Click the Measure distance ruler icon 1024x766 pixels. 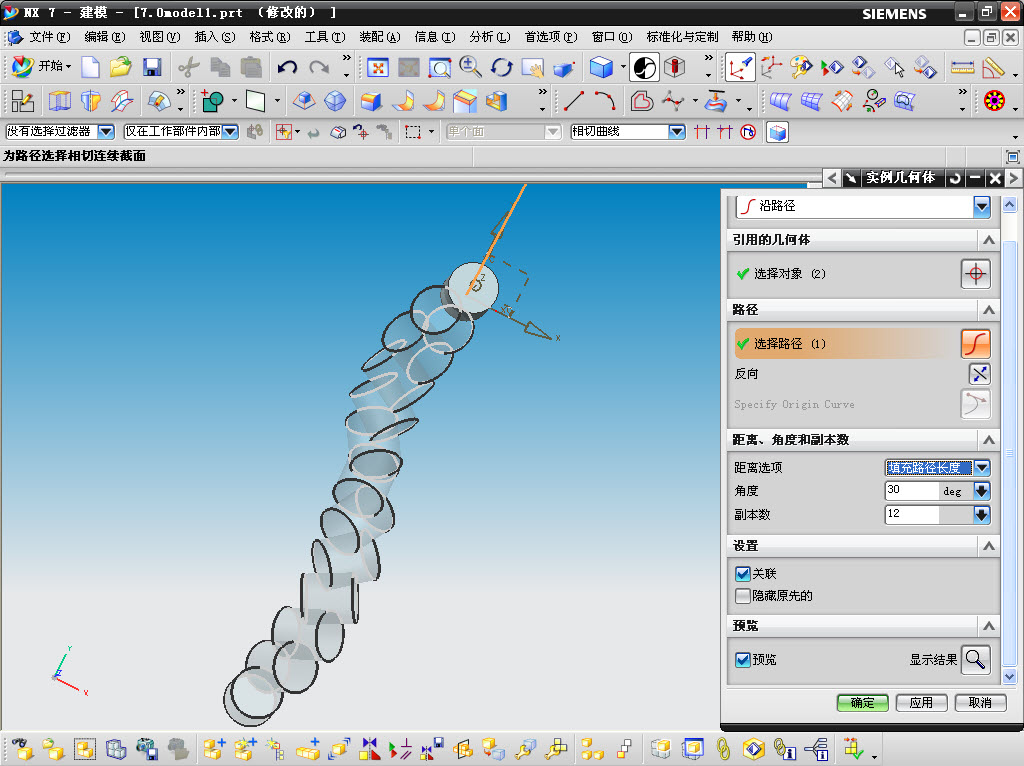(963, 67)
